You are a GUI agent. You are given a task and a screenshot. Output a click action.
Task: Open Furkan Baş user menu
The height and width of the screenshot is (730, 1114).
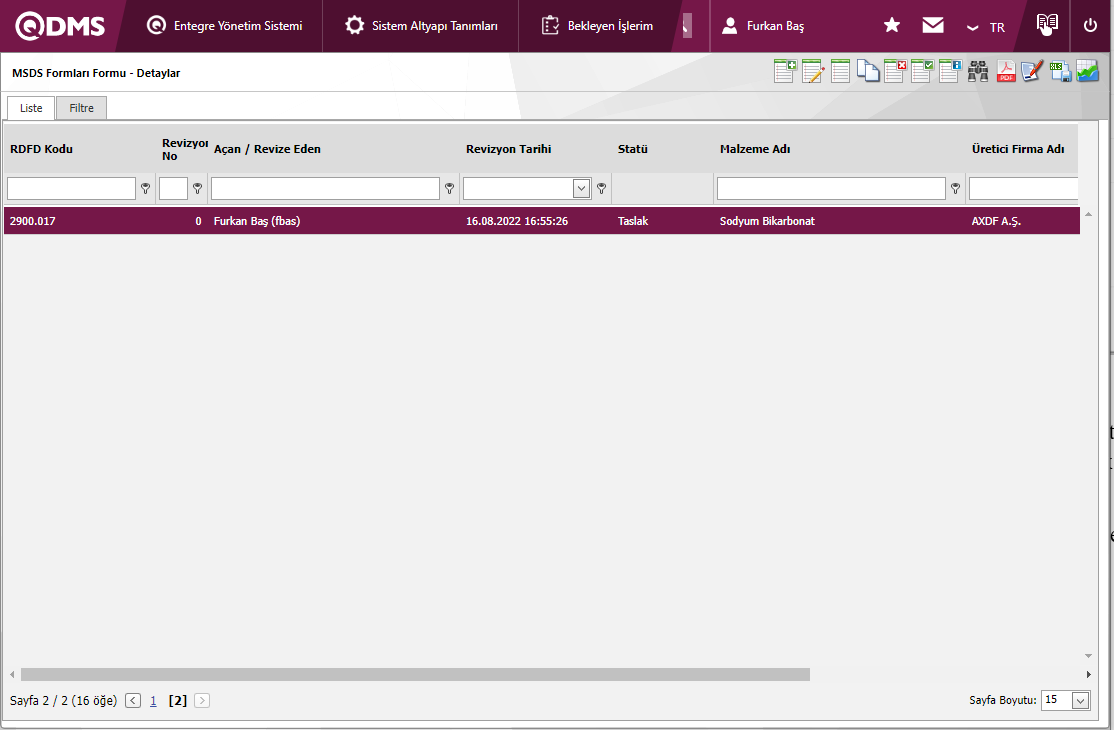[x=763, y=26]
